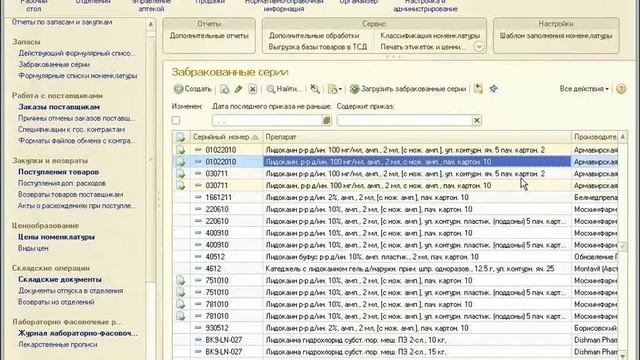Click down arrow of table vertical scrollbar
The height and width of the screenshot is (360, 640).
point(622,355)
